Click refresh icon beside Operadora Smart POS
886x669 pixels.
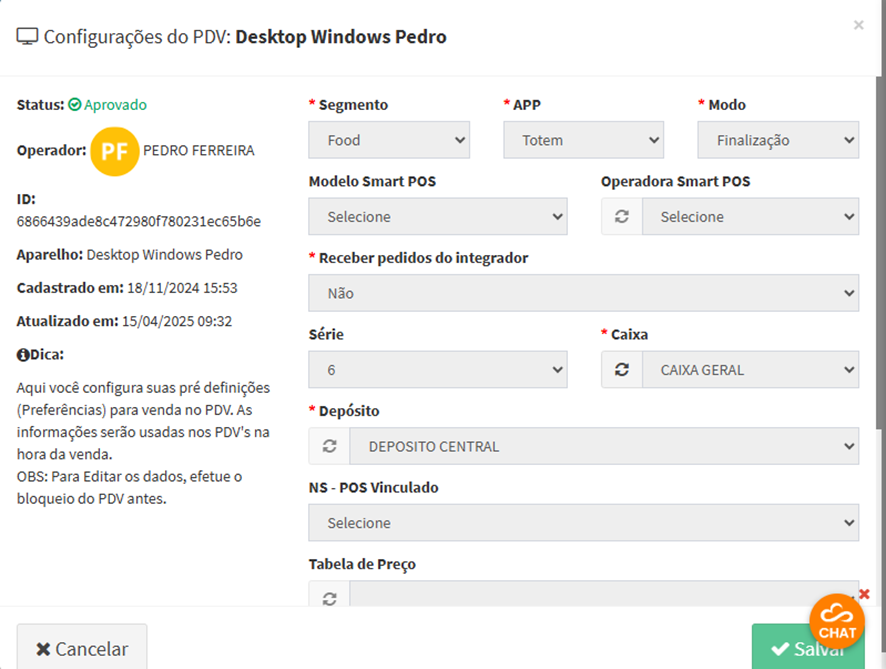pyautogui.click(x=621, y=217)
